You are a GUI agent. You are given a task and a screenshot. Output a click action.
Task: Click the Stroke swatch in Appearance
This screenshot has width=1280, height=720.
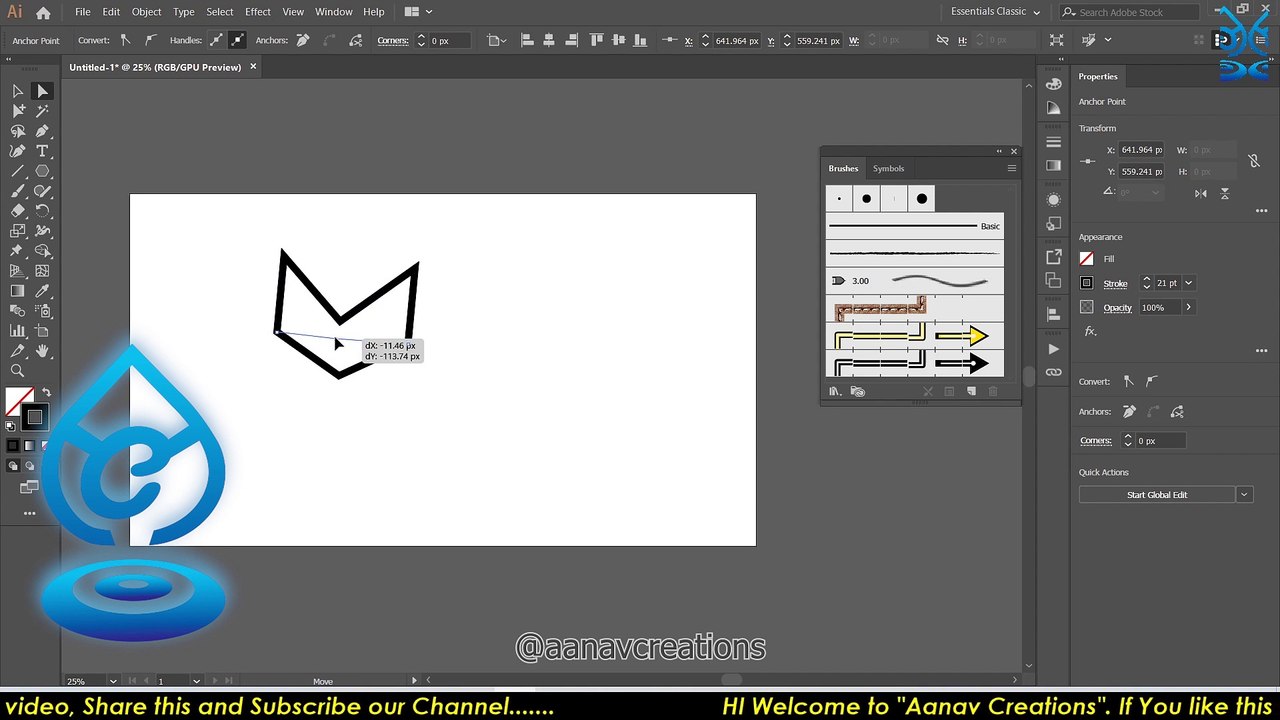click(x=1087, y=283)
